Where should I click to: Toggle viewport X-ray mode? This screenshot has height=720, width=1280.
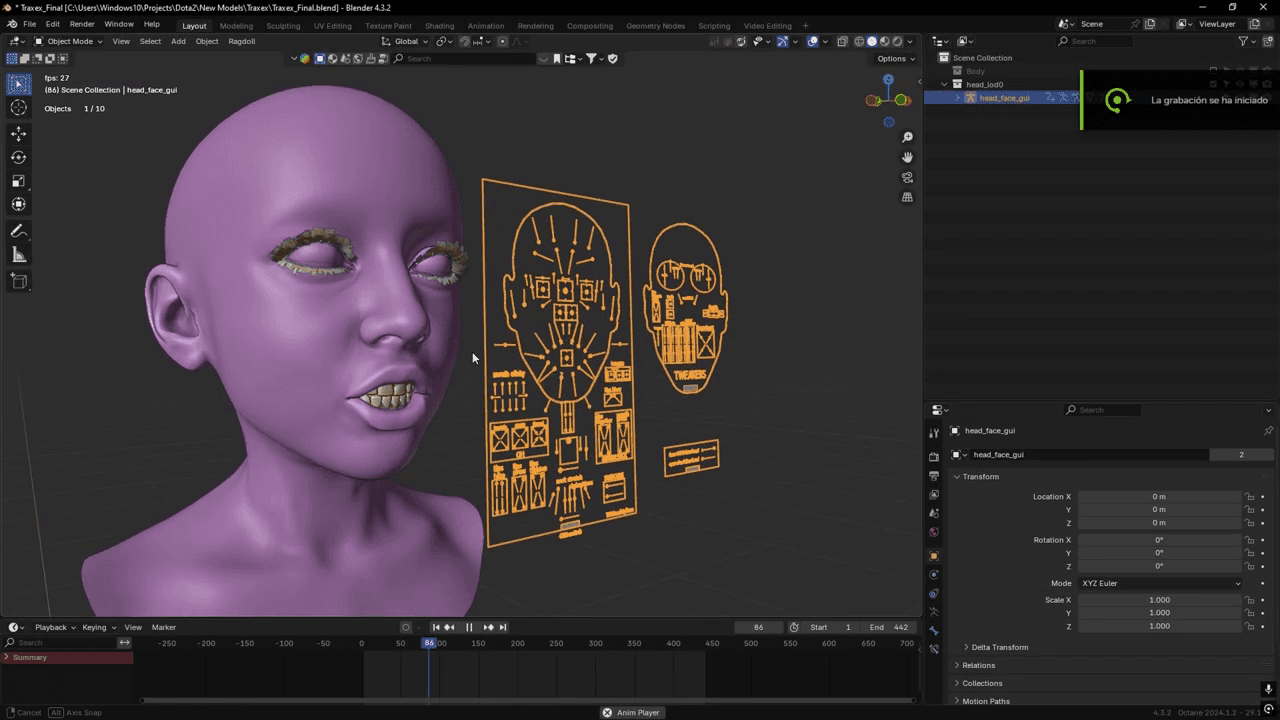click(x=843, y=41)
